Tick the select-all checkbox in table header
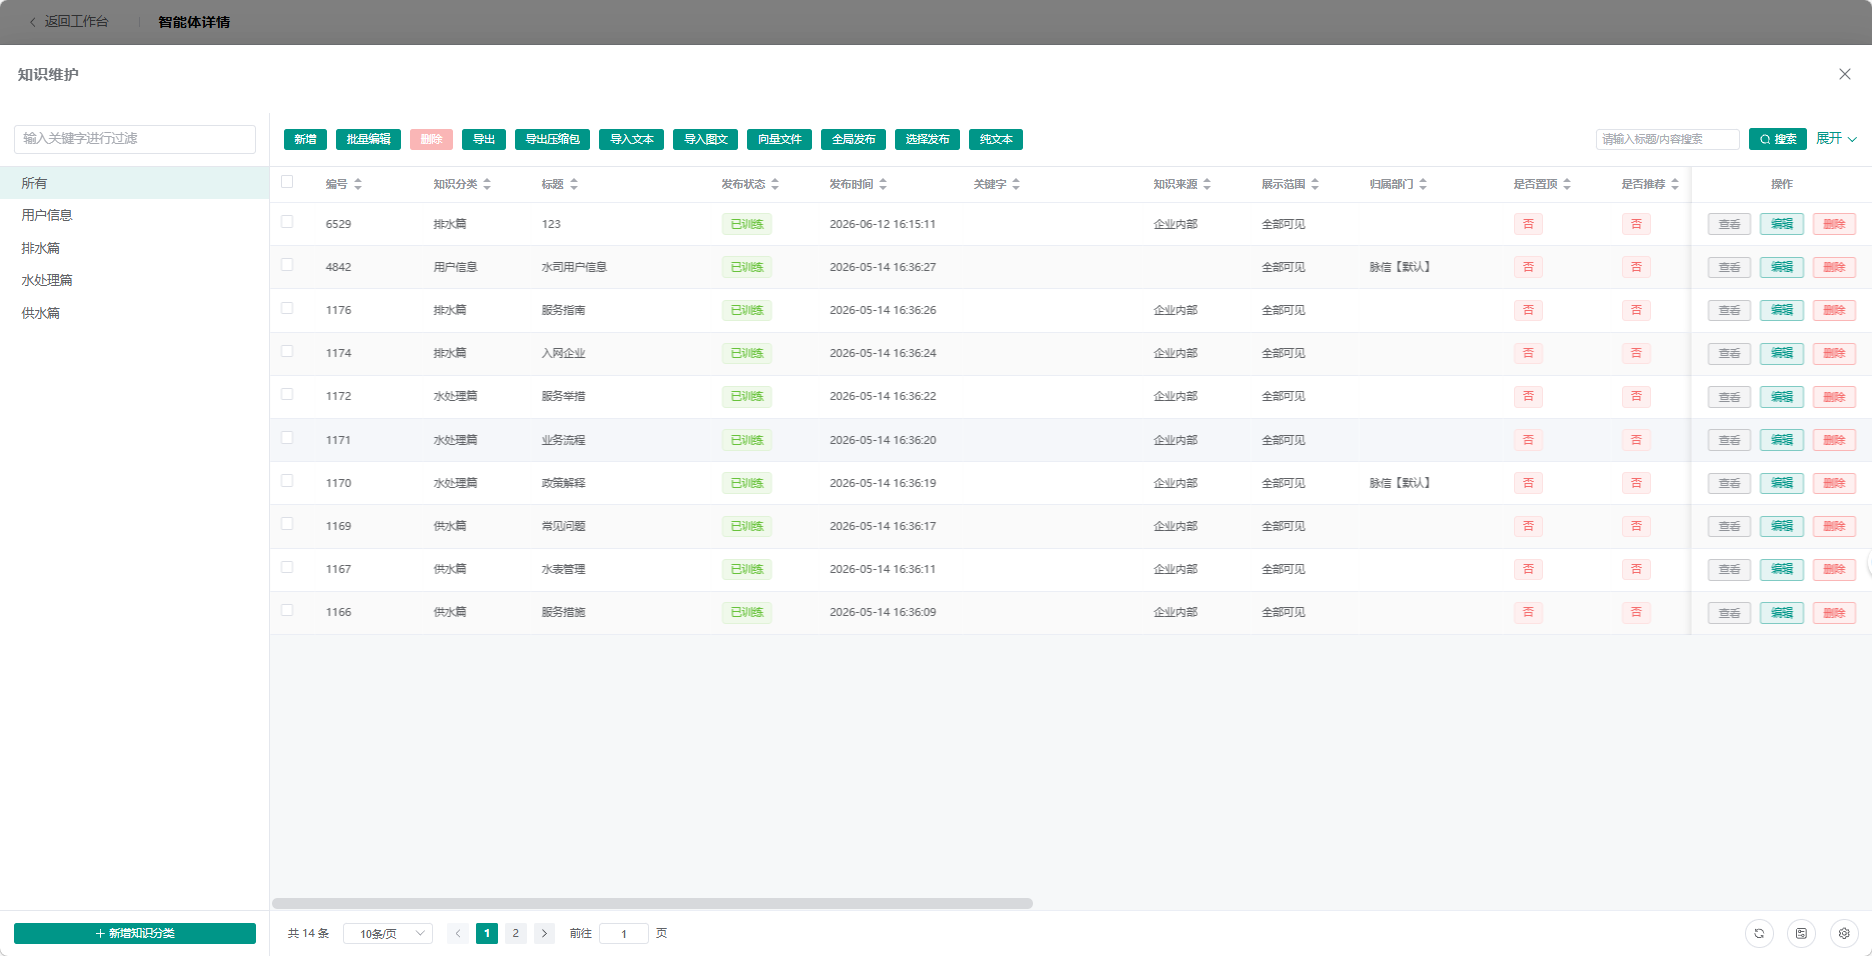The height and width of the screenshot is (956, 1872). click(x=287, y=182)
